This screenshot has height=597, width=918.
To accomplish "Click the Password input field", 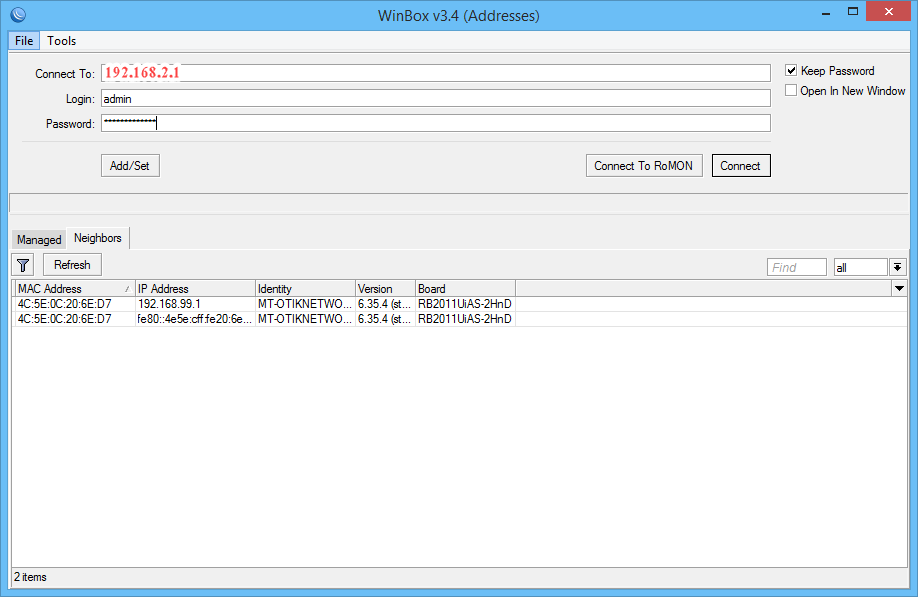I will coord(436,123).
